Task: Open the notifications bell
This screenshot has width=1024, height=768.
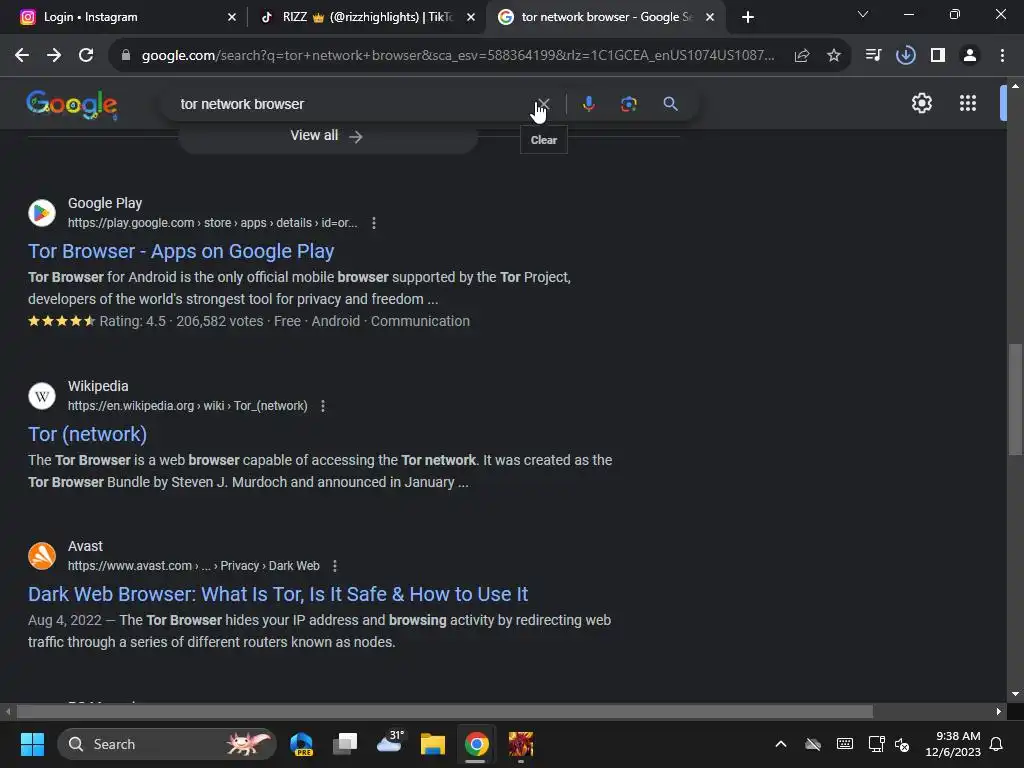Action: (996, 744)
